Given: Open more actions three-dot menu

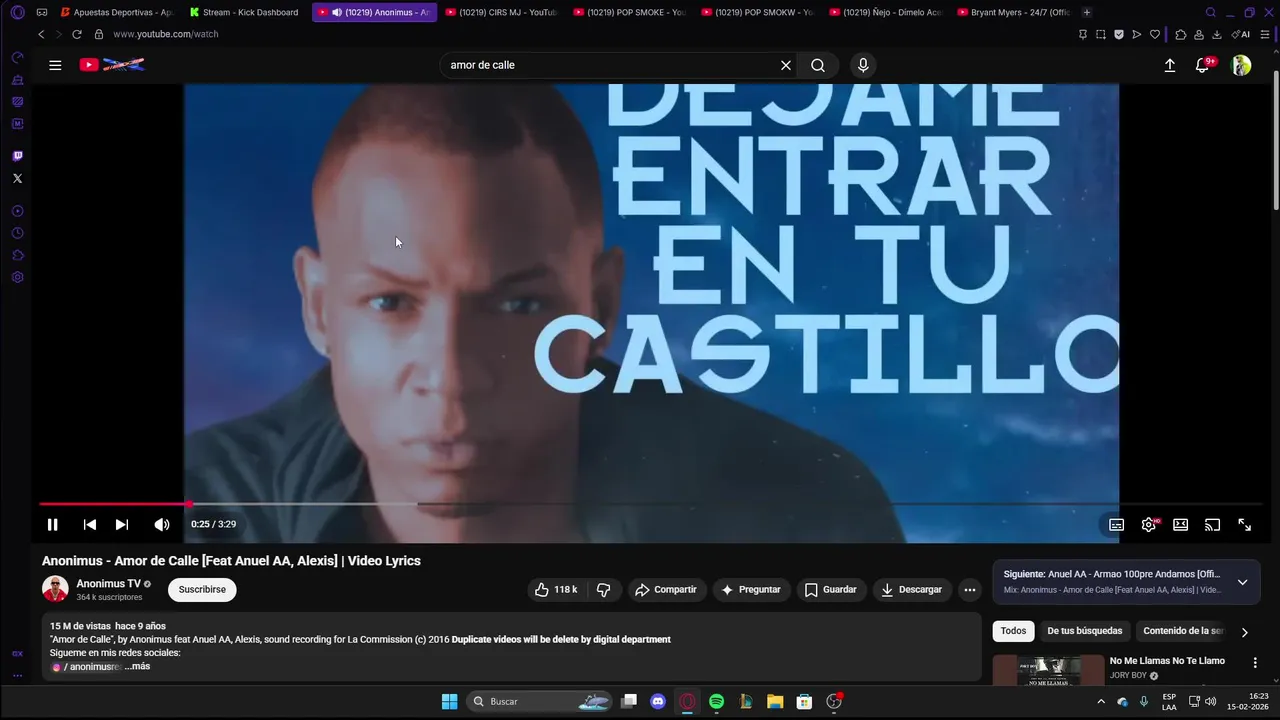Looking at the screenshot, I should click(x=969, y=590).
